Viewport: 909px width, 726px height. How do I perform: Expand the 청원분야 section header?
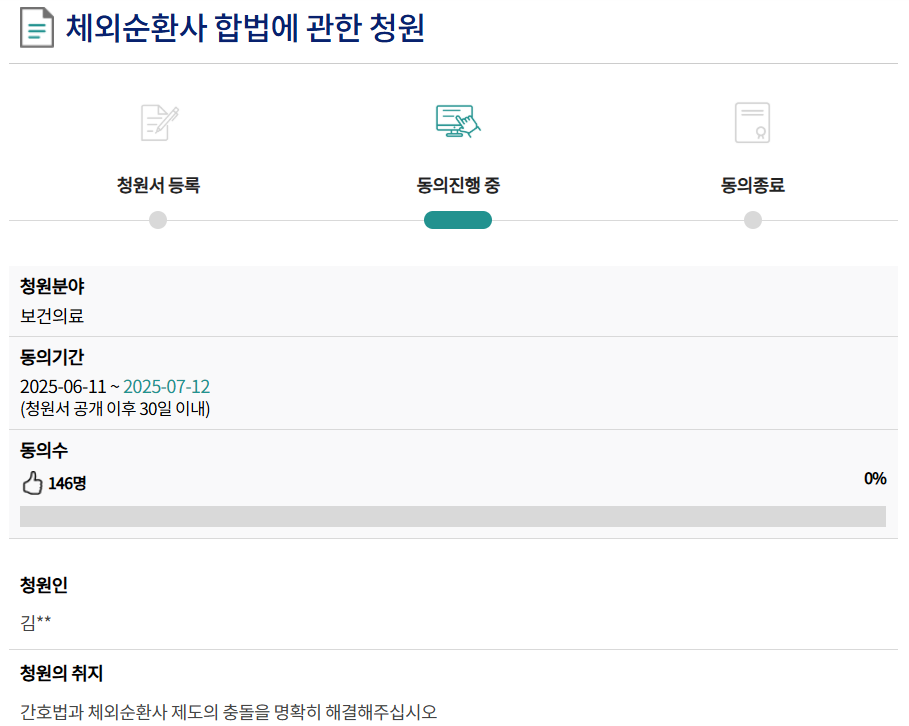47,286
